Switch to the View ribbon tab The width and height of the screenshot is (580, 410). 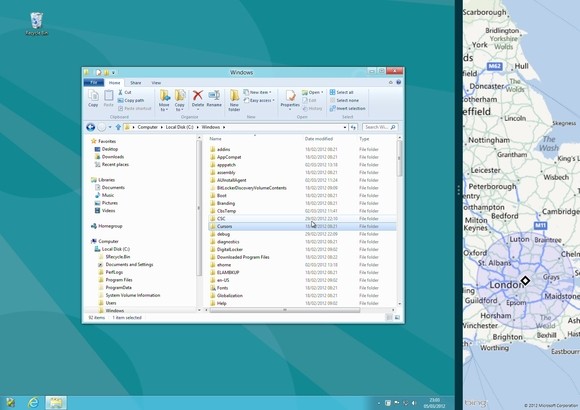pos(156,83)
